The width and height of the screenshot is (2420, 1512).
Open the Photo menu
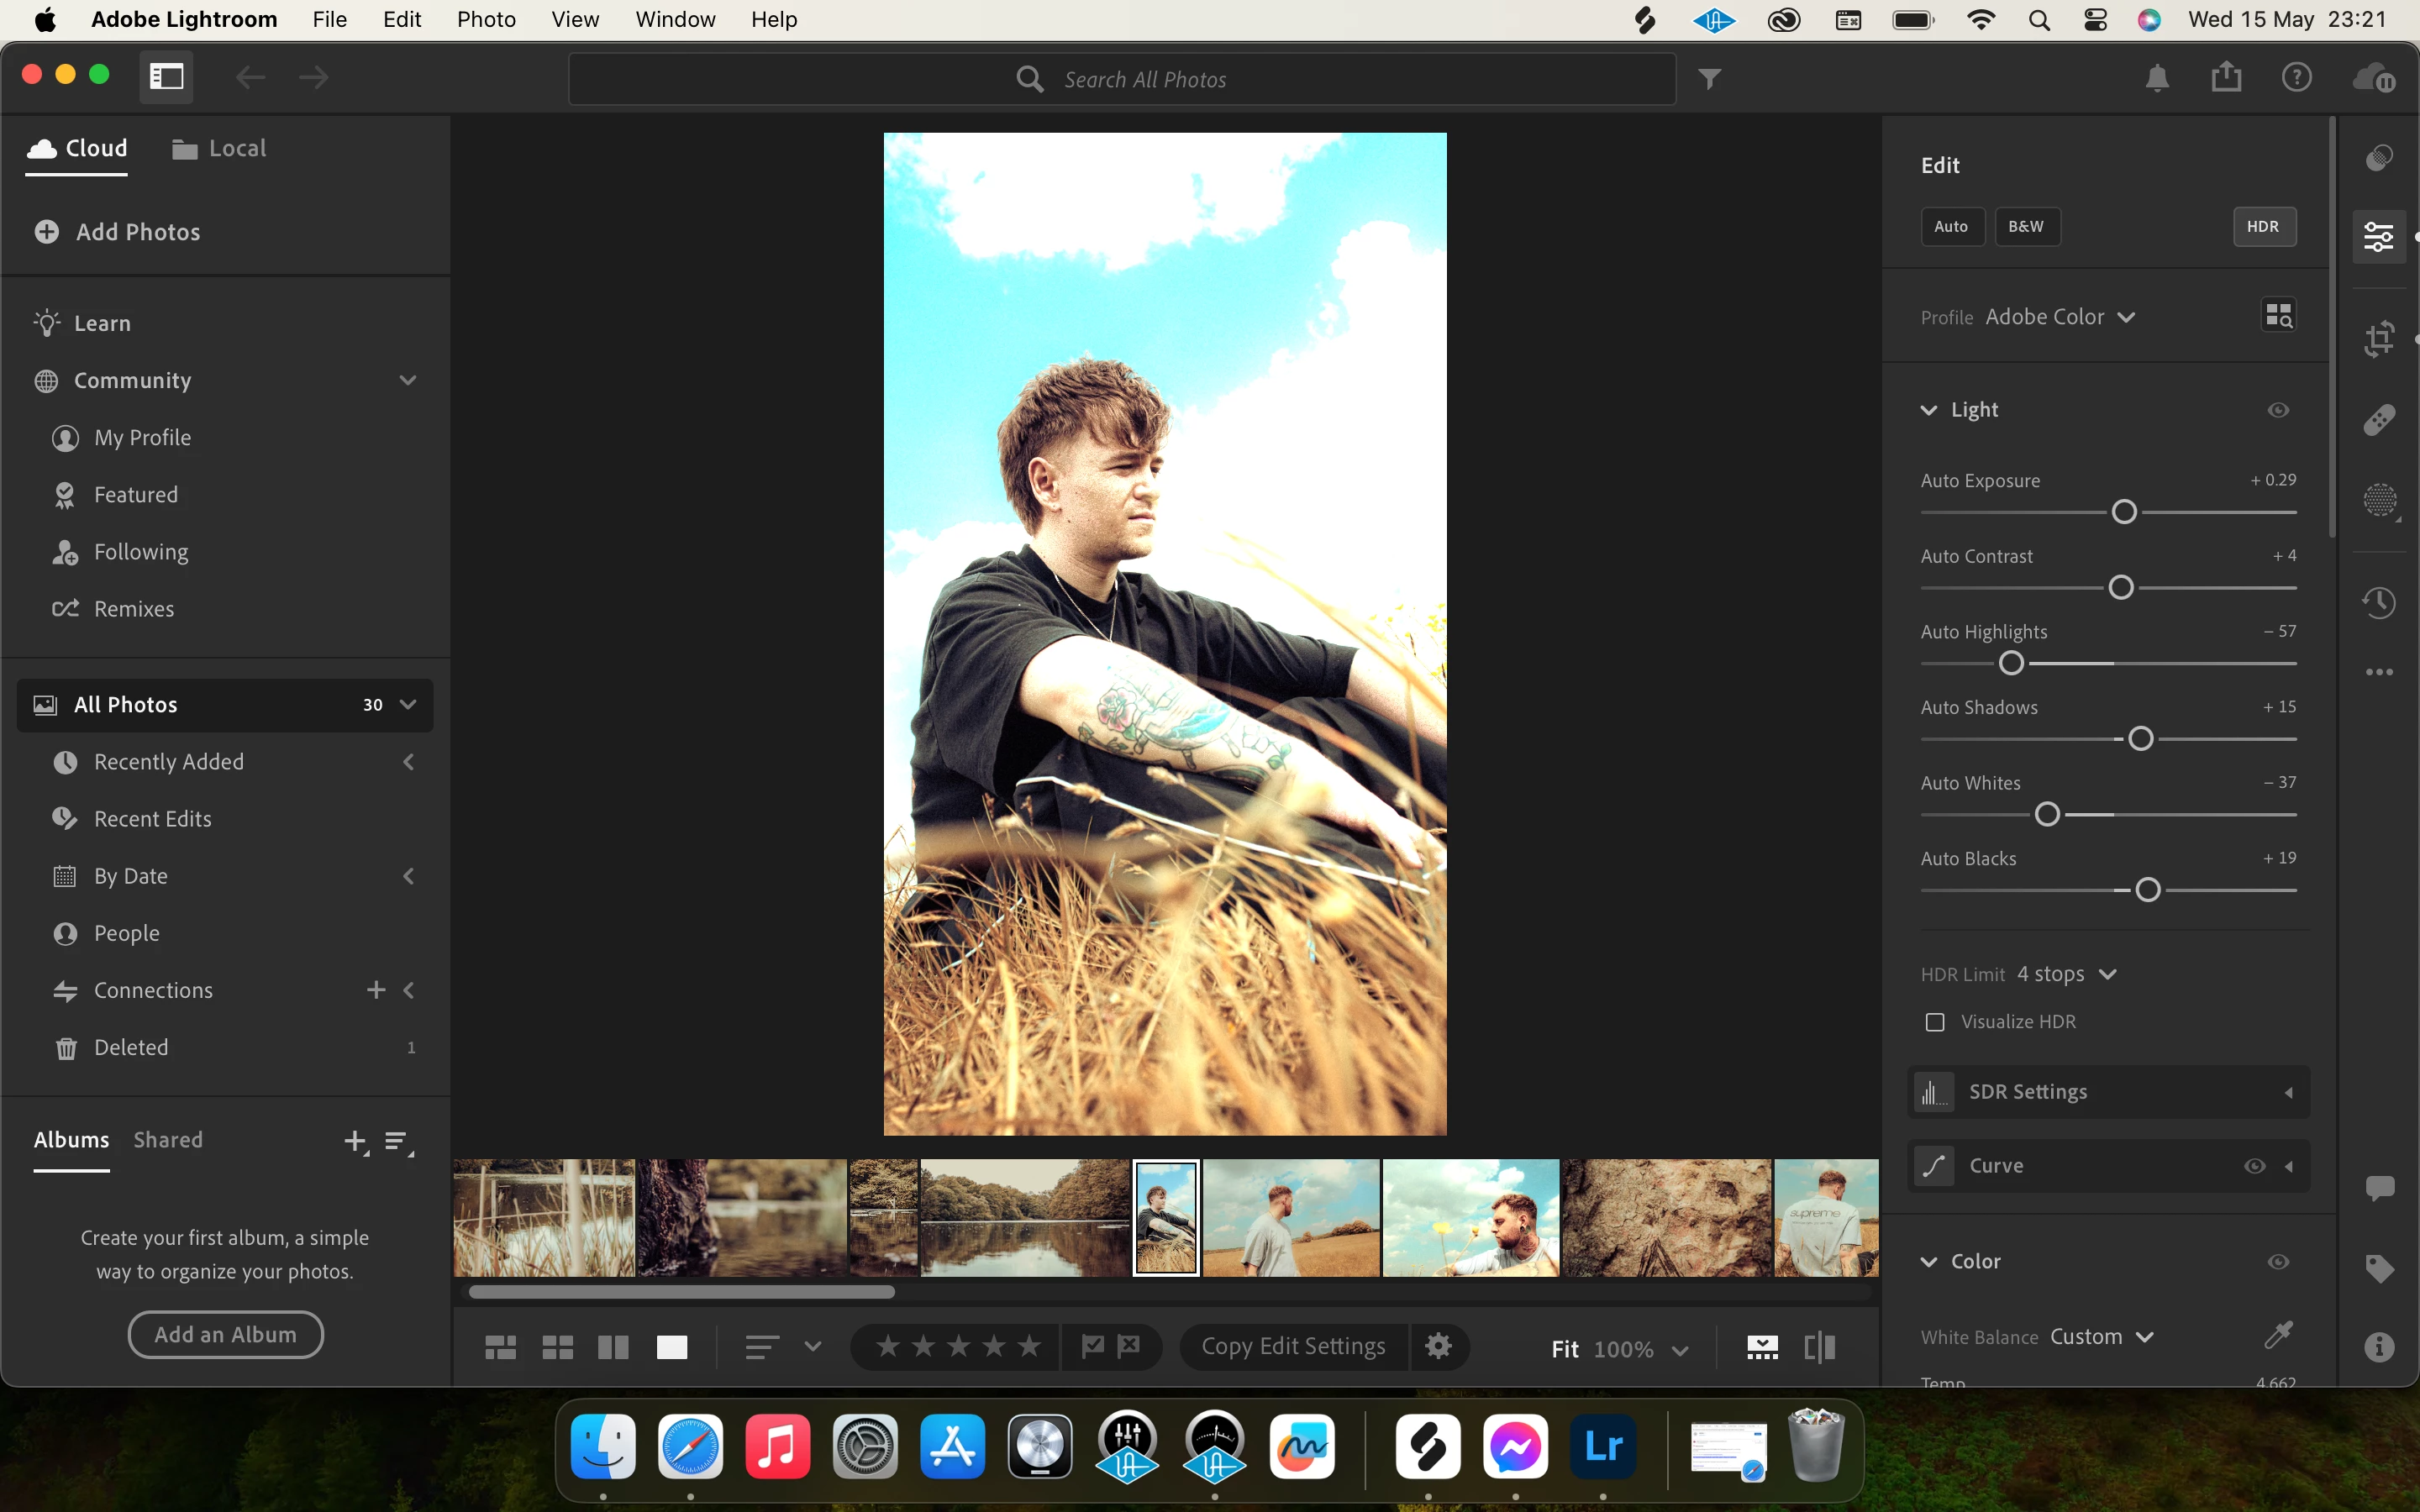tap(486, 19)
